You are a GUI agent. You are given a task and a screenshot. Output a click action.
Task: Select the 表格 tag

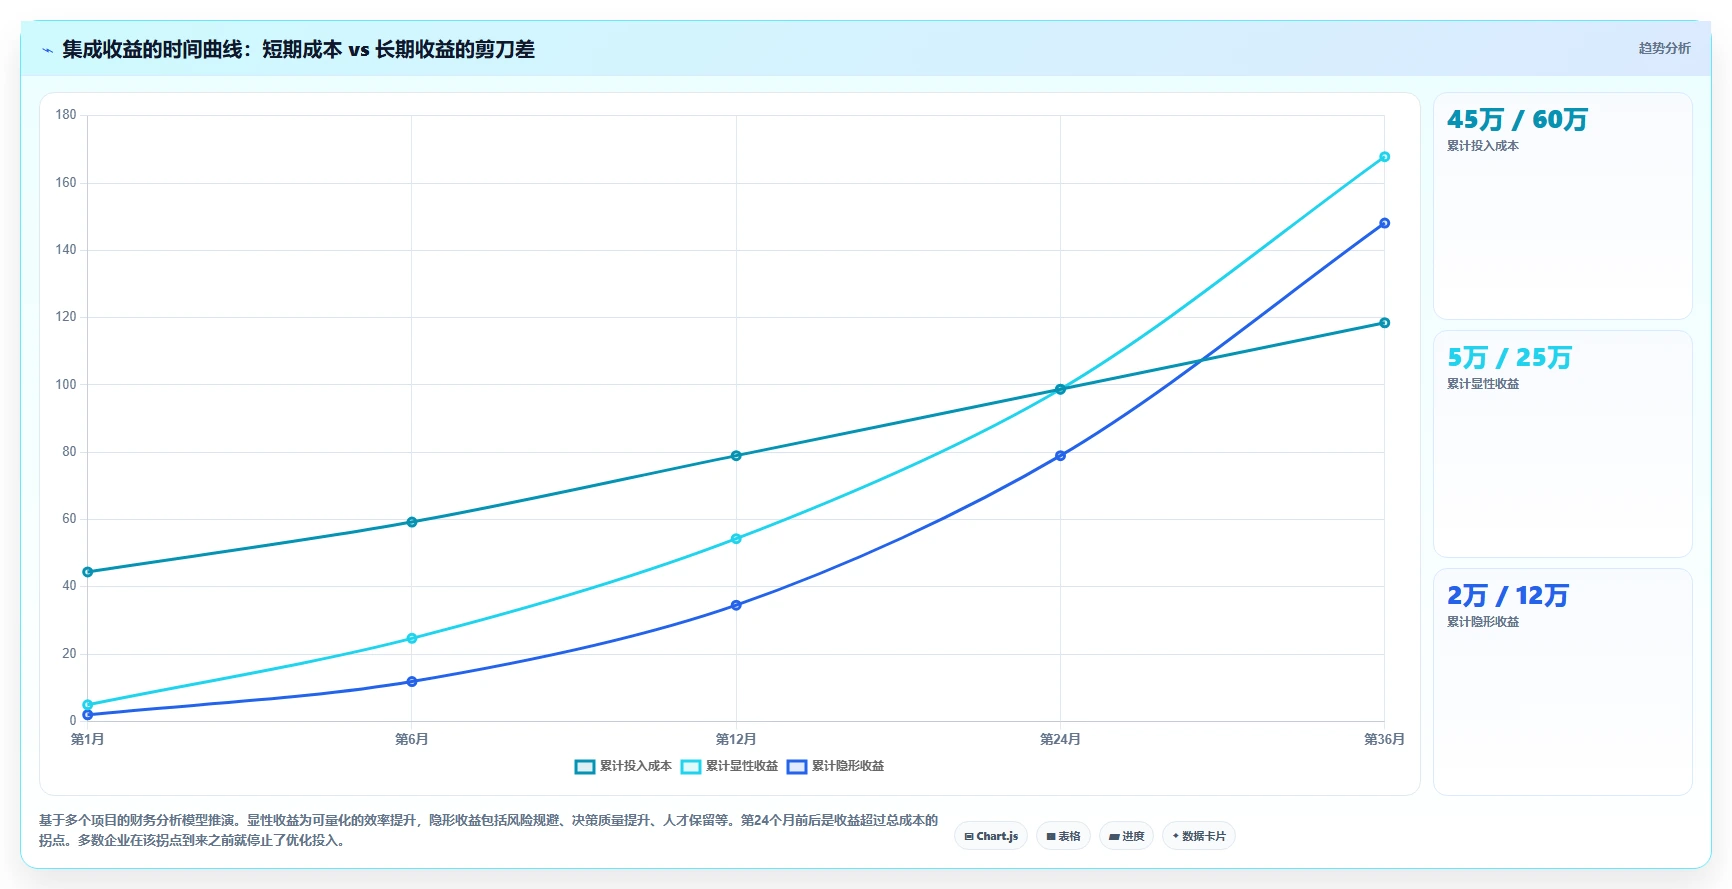point(1063,836)
